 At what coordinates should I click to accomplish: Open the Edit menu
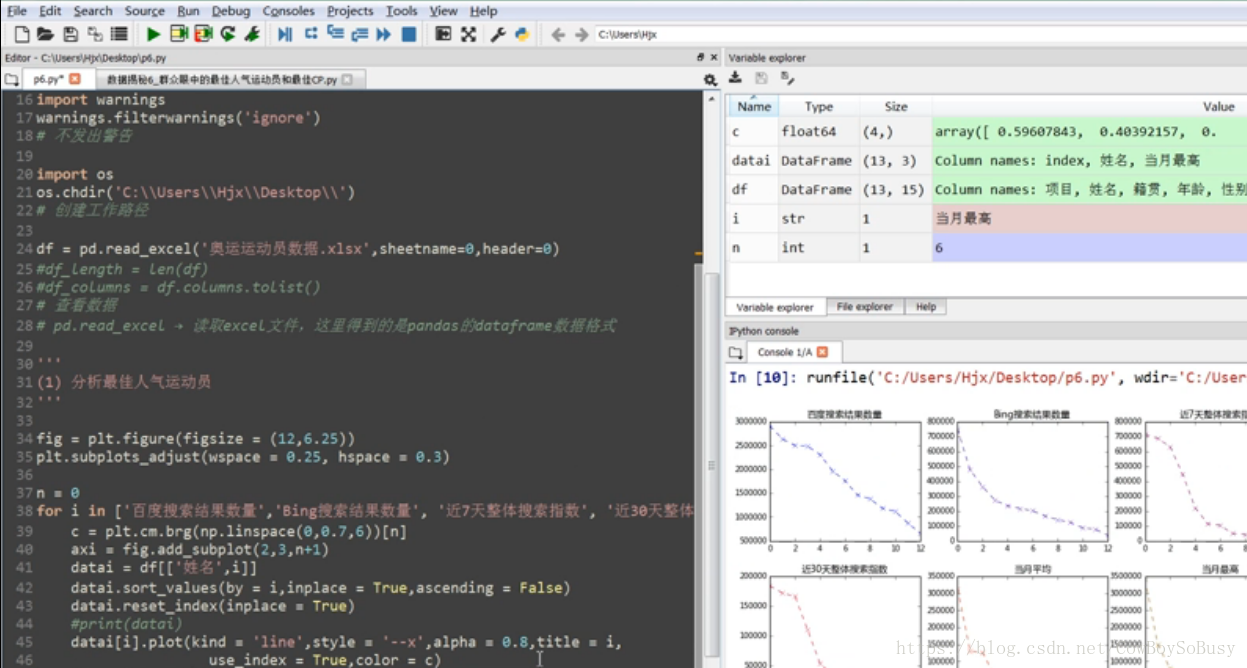point(50,11)
